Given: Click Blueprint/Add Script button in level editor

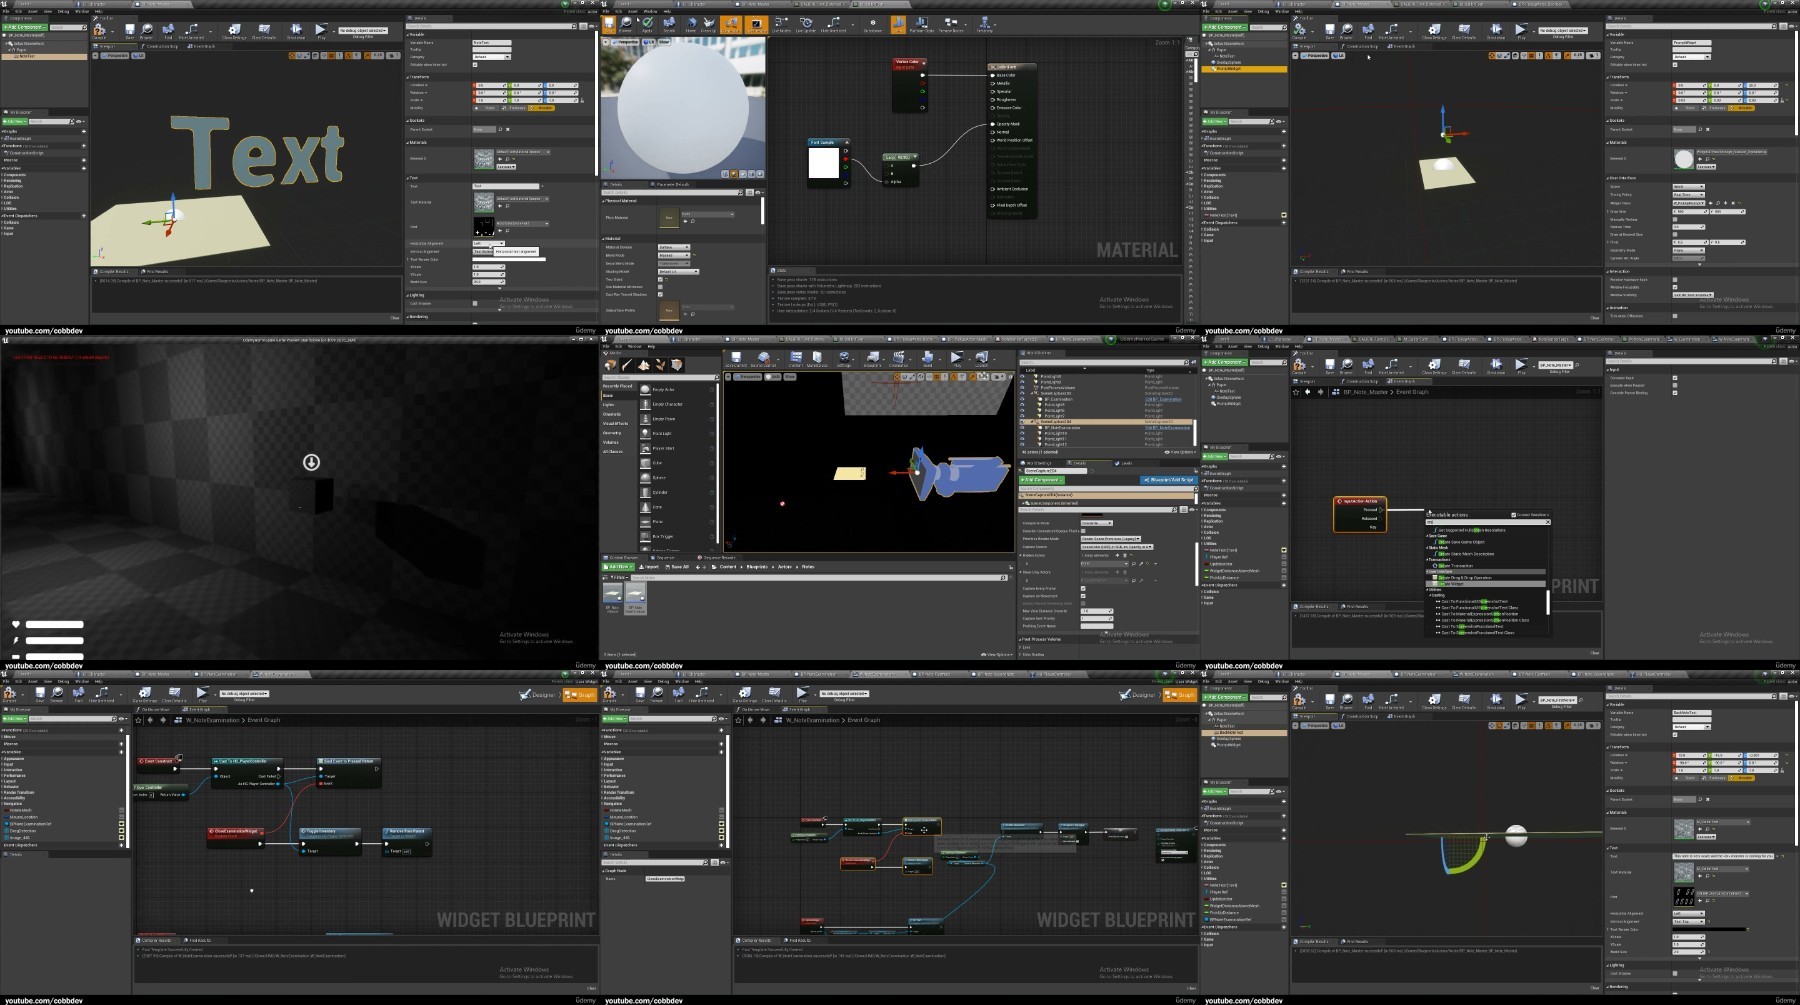Looking at the screenshot, I should click(1168, 480).
